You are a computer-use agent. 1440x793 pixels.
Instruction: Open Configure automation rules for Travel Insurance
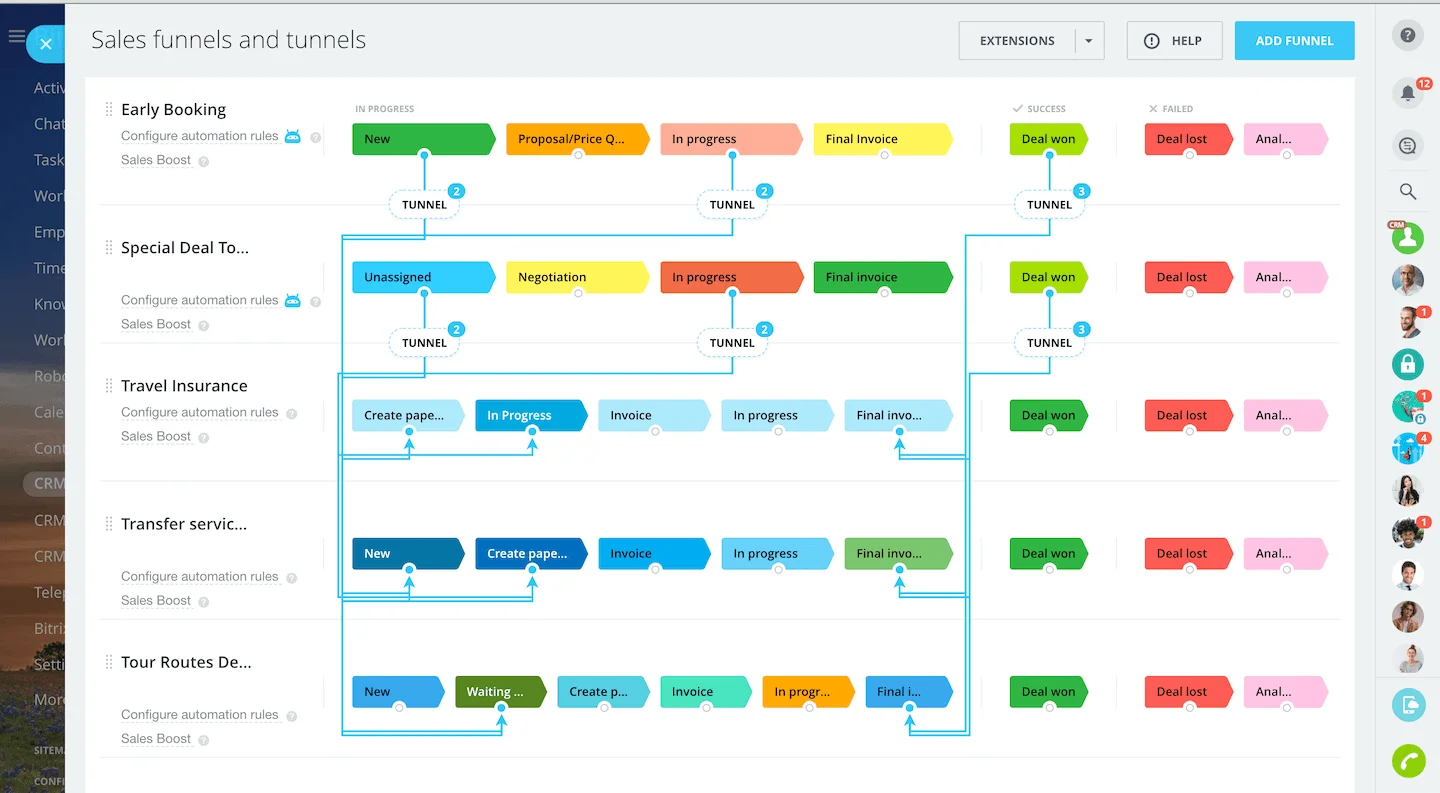199,412
